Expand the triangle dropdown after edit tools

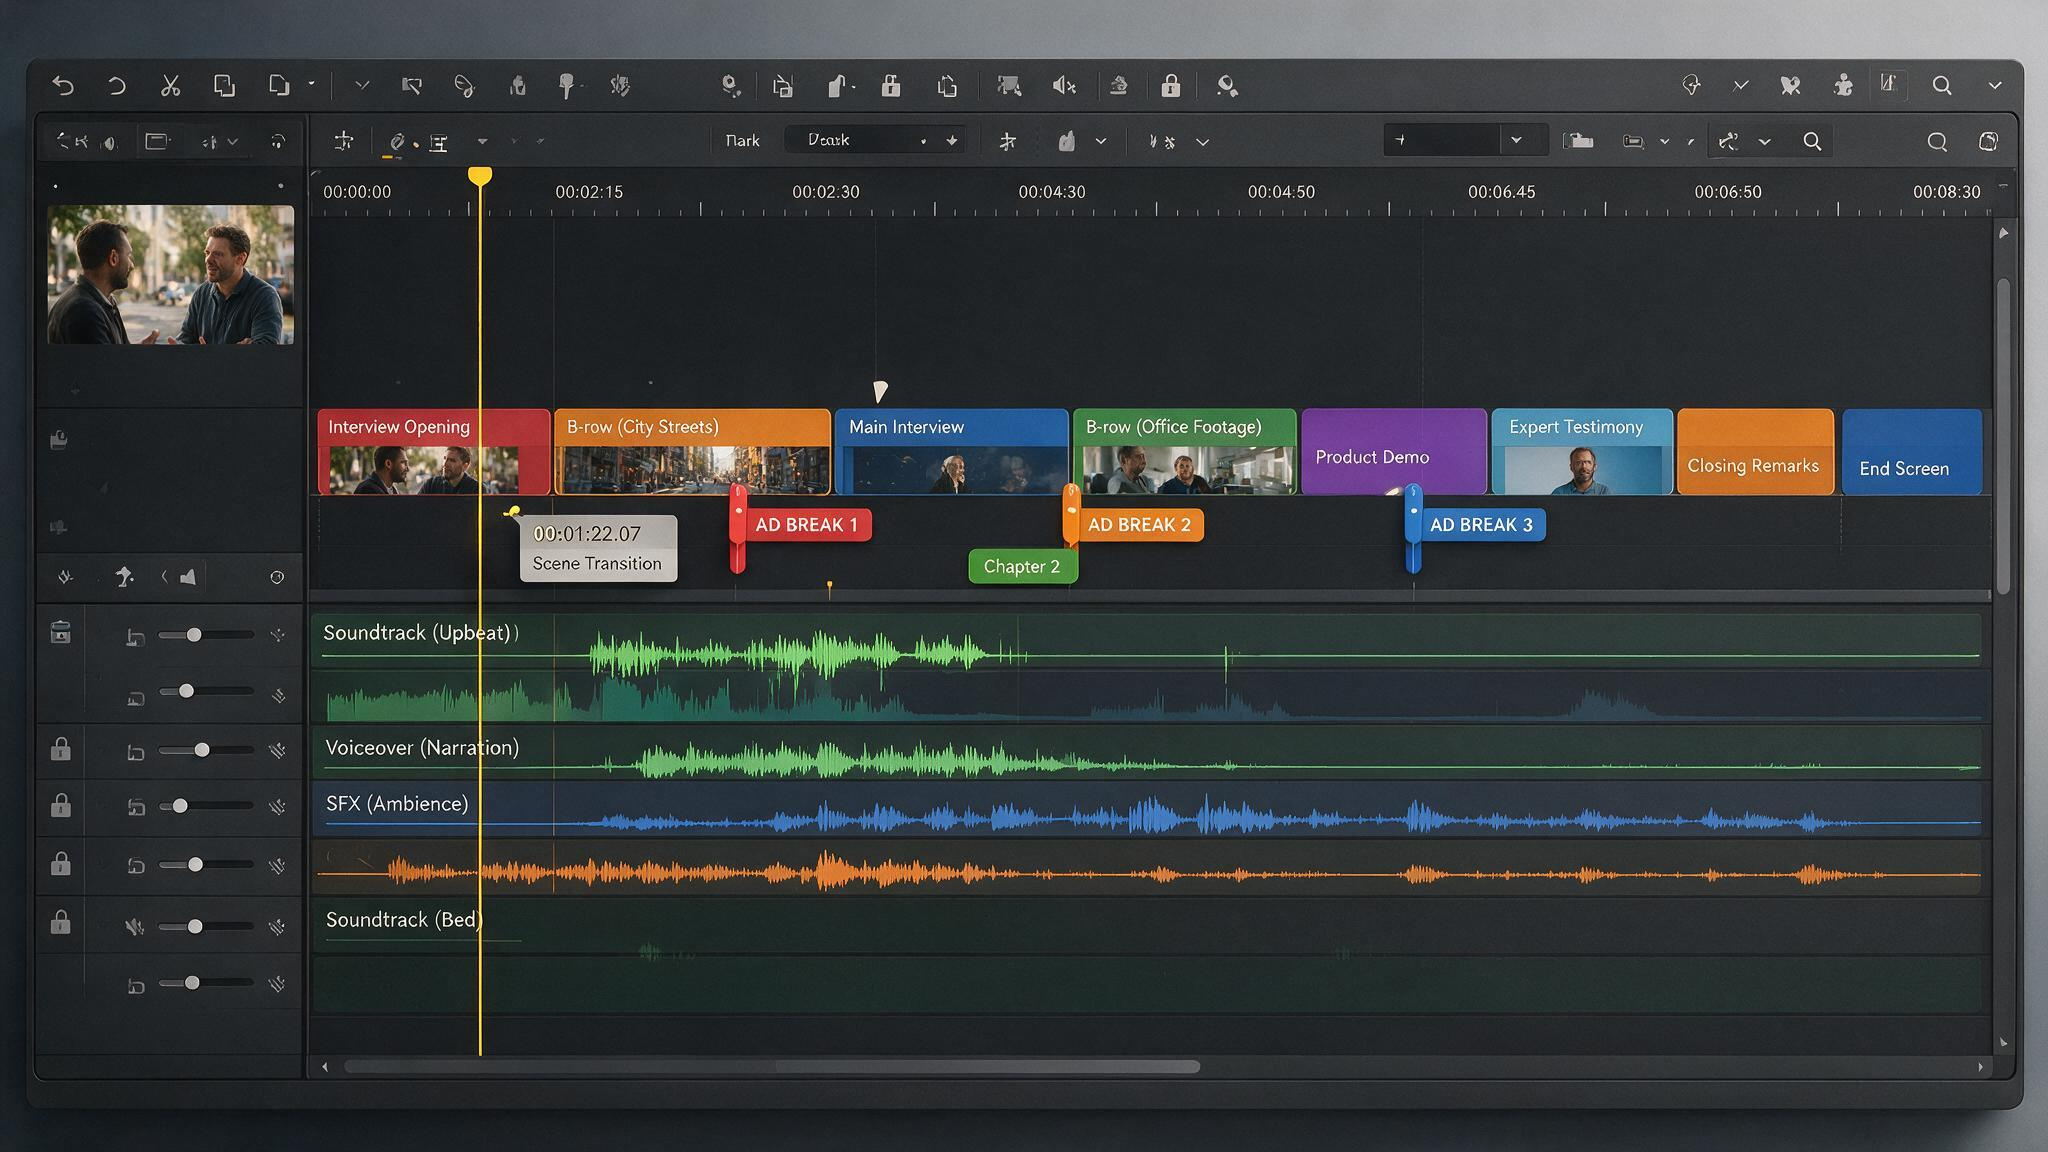[x=482, y=141]
